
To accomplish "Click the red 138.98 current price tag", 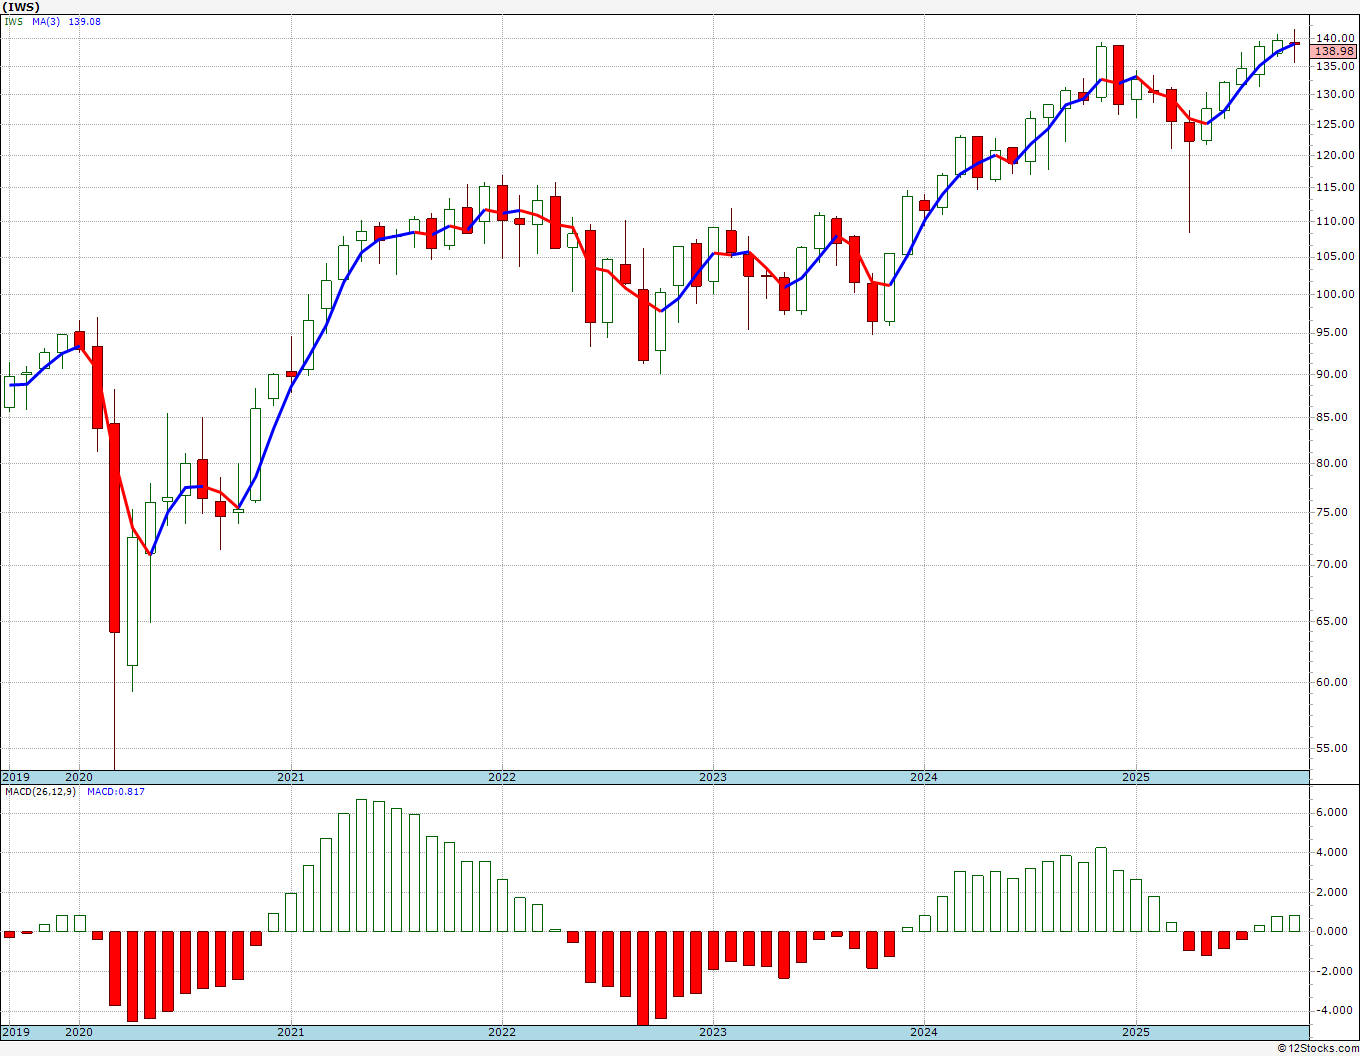I will 1334,51.
